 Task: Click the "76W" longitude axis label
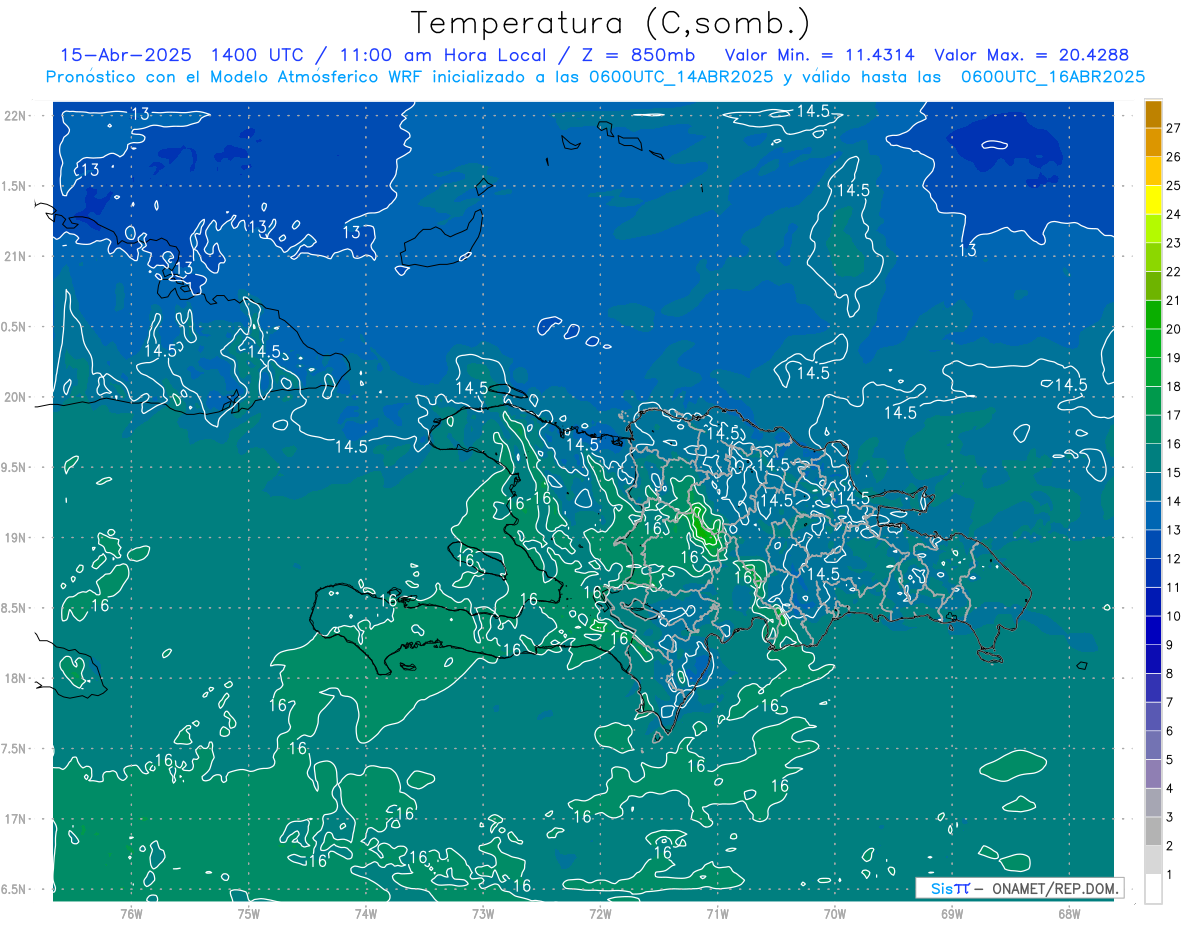131,913
